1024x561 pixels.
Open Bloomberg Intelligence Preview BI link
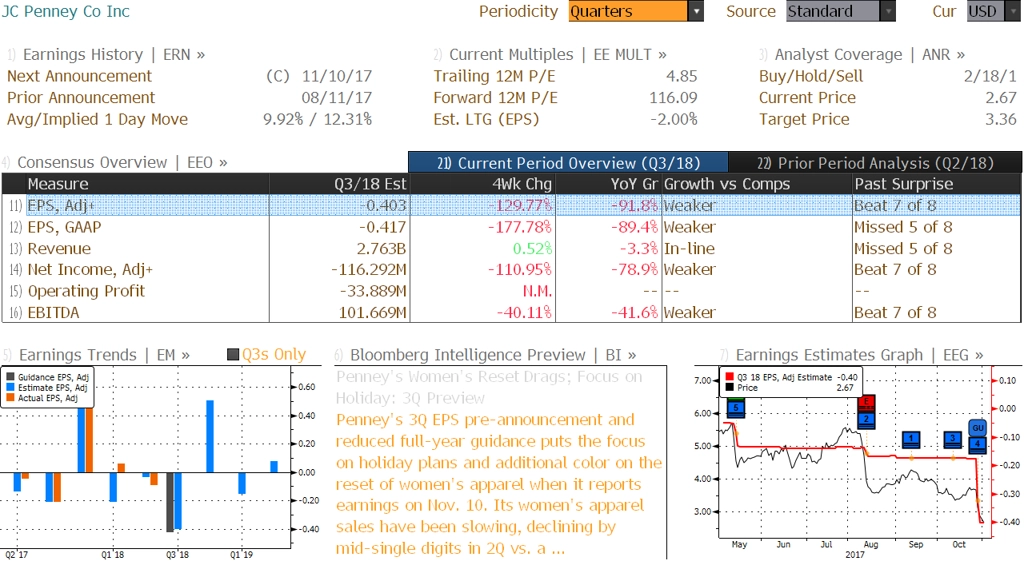point(493,355)
